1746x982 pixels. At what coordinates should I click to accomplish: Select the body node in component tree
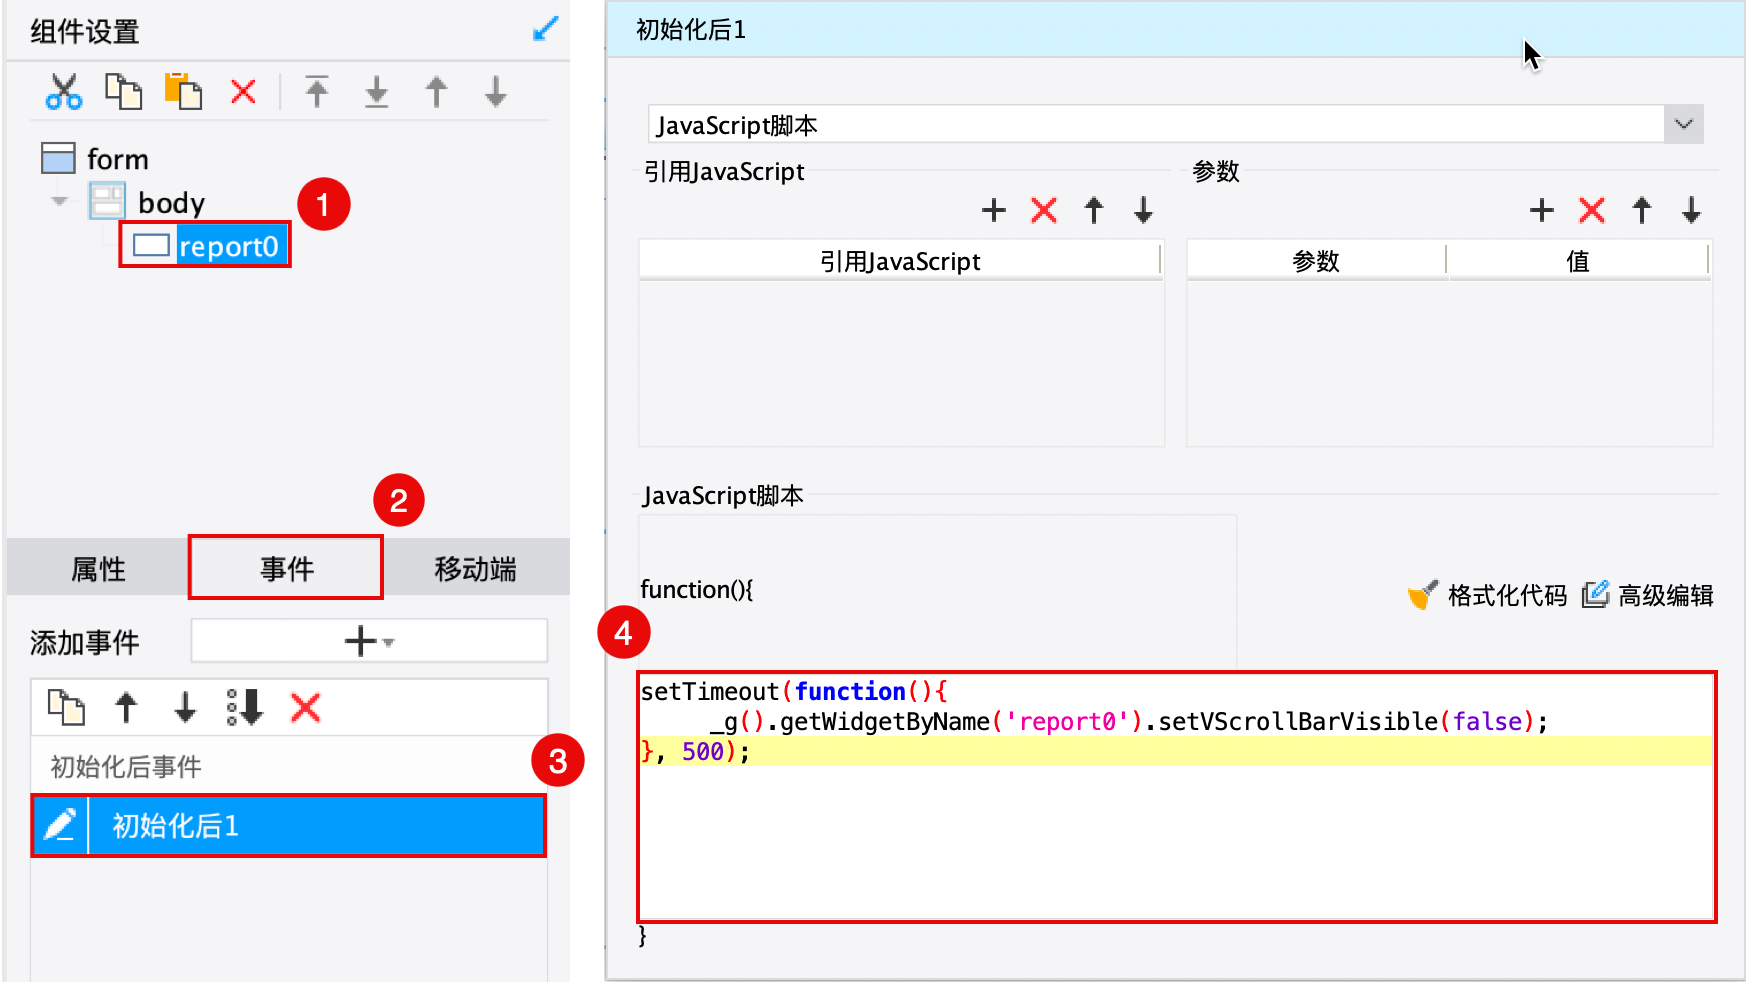click(x=147, y=202)
